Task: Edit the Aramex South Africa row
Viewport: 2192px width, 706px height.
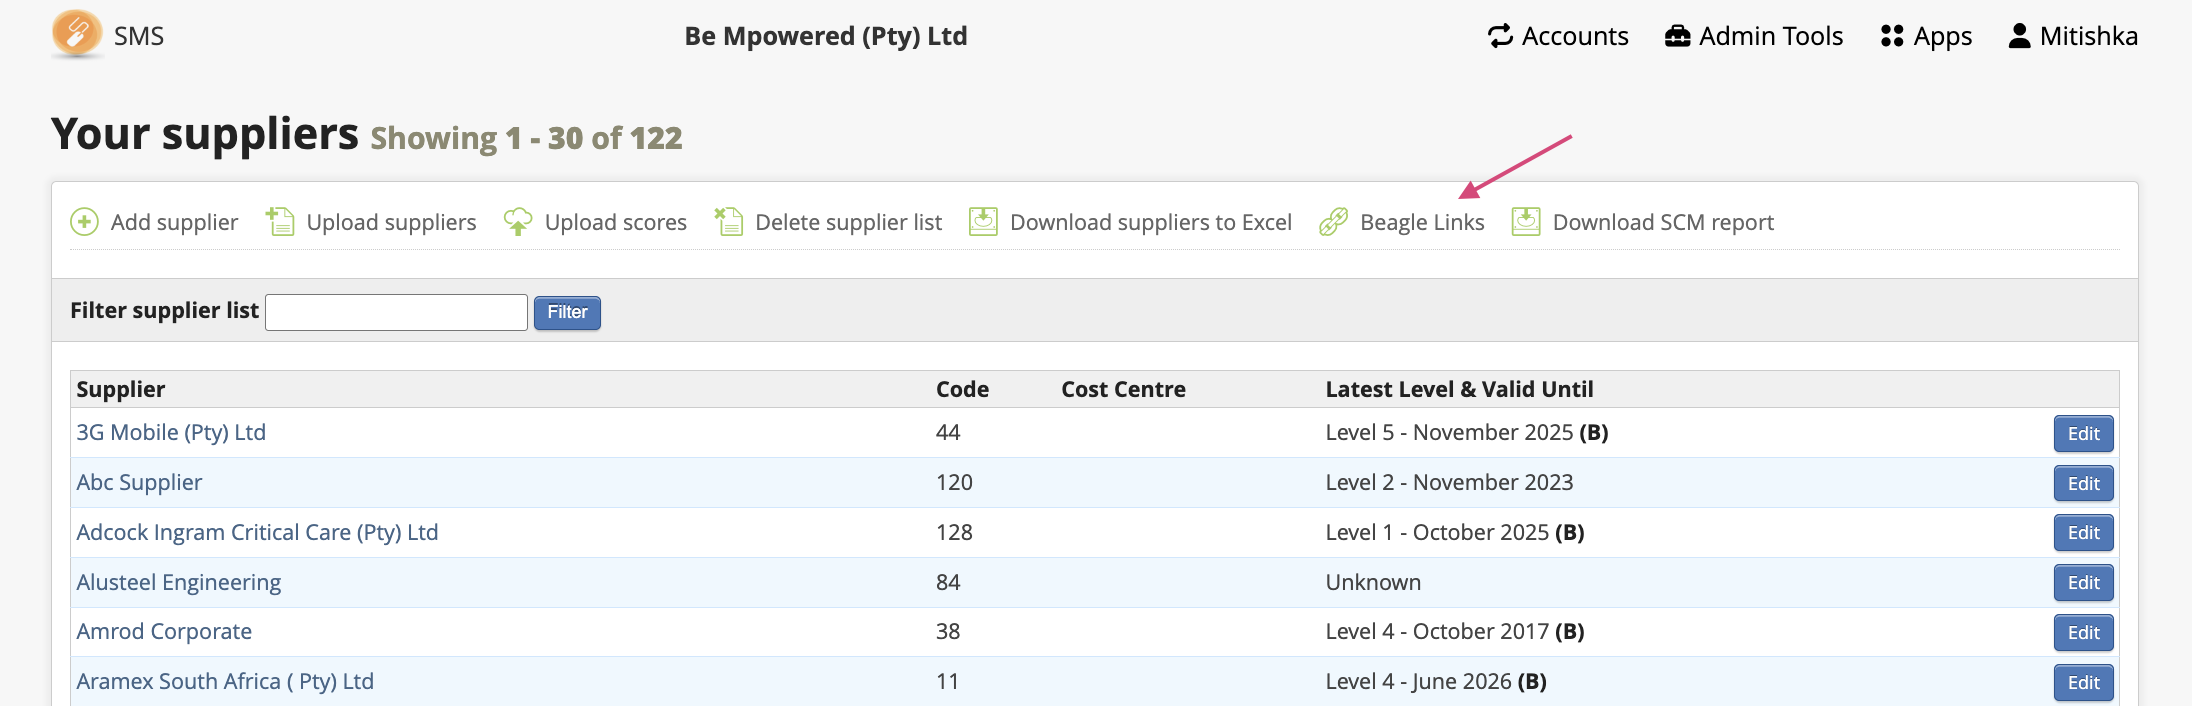Action: tap(2083, 682)
